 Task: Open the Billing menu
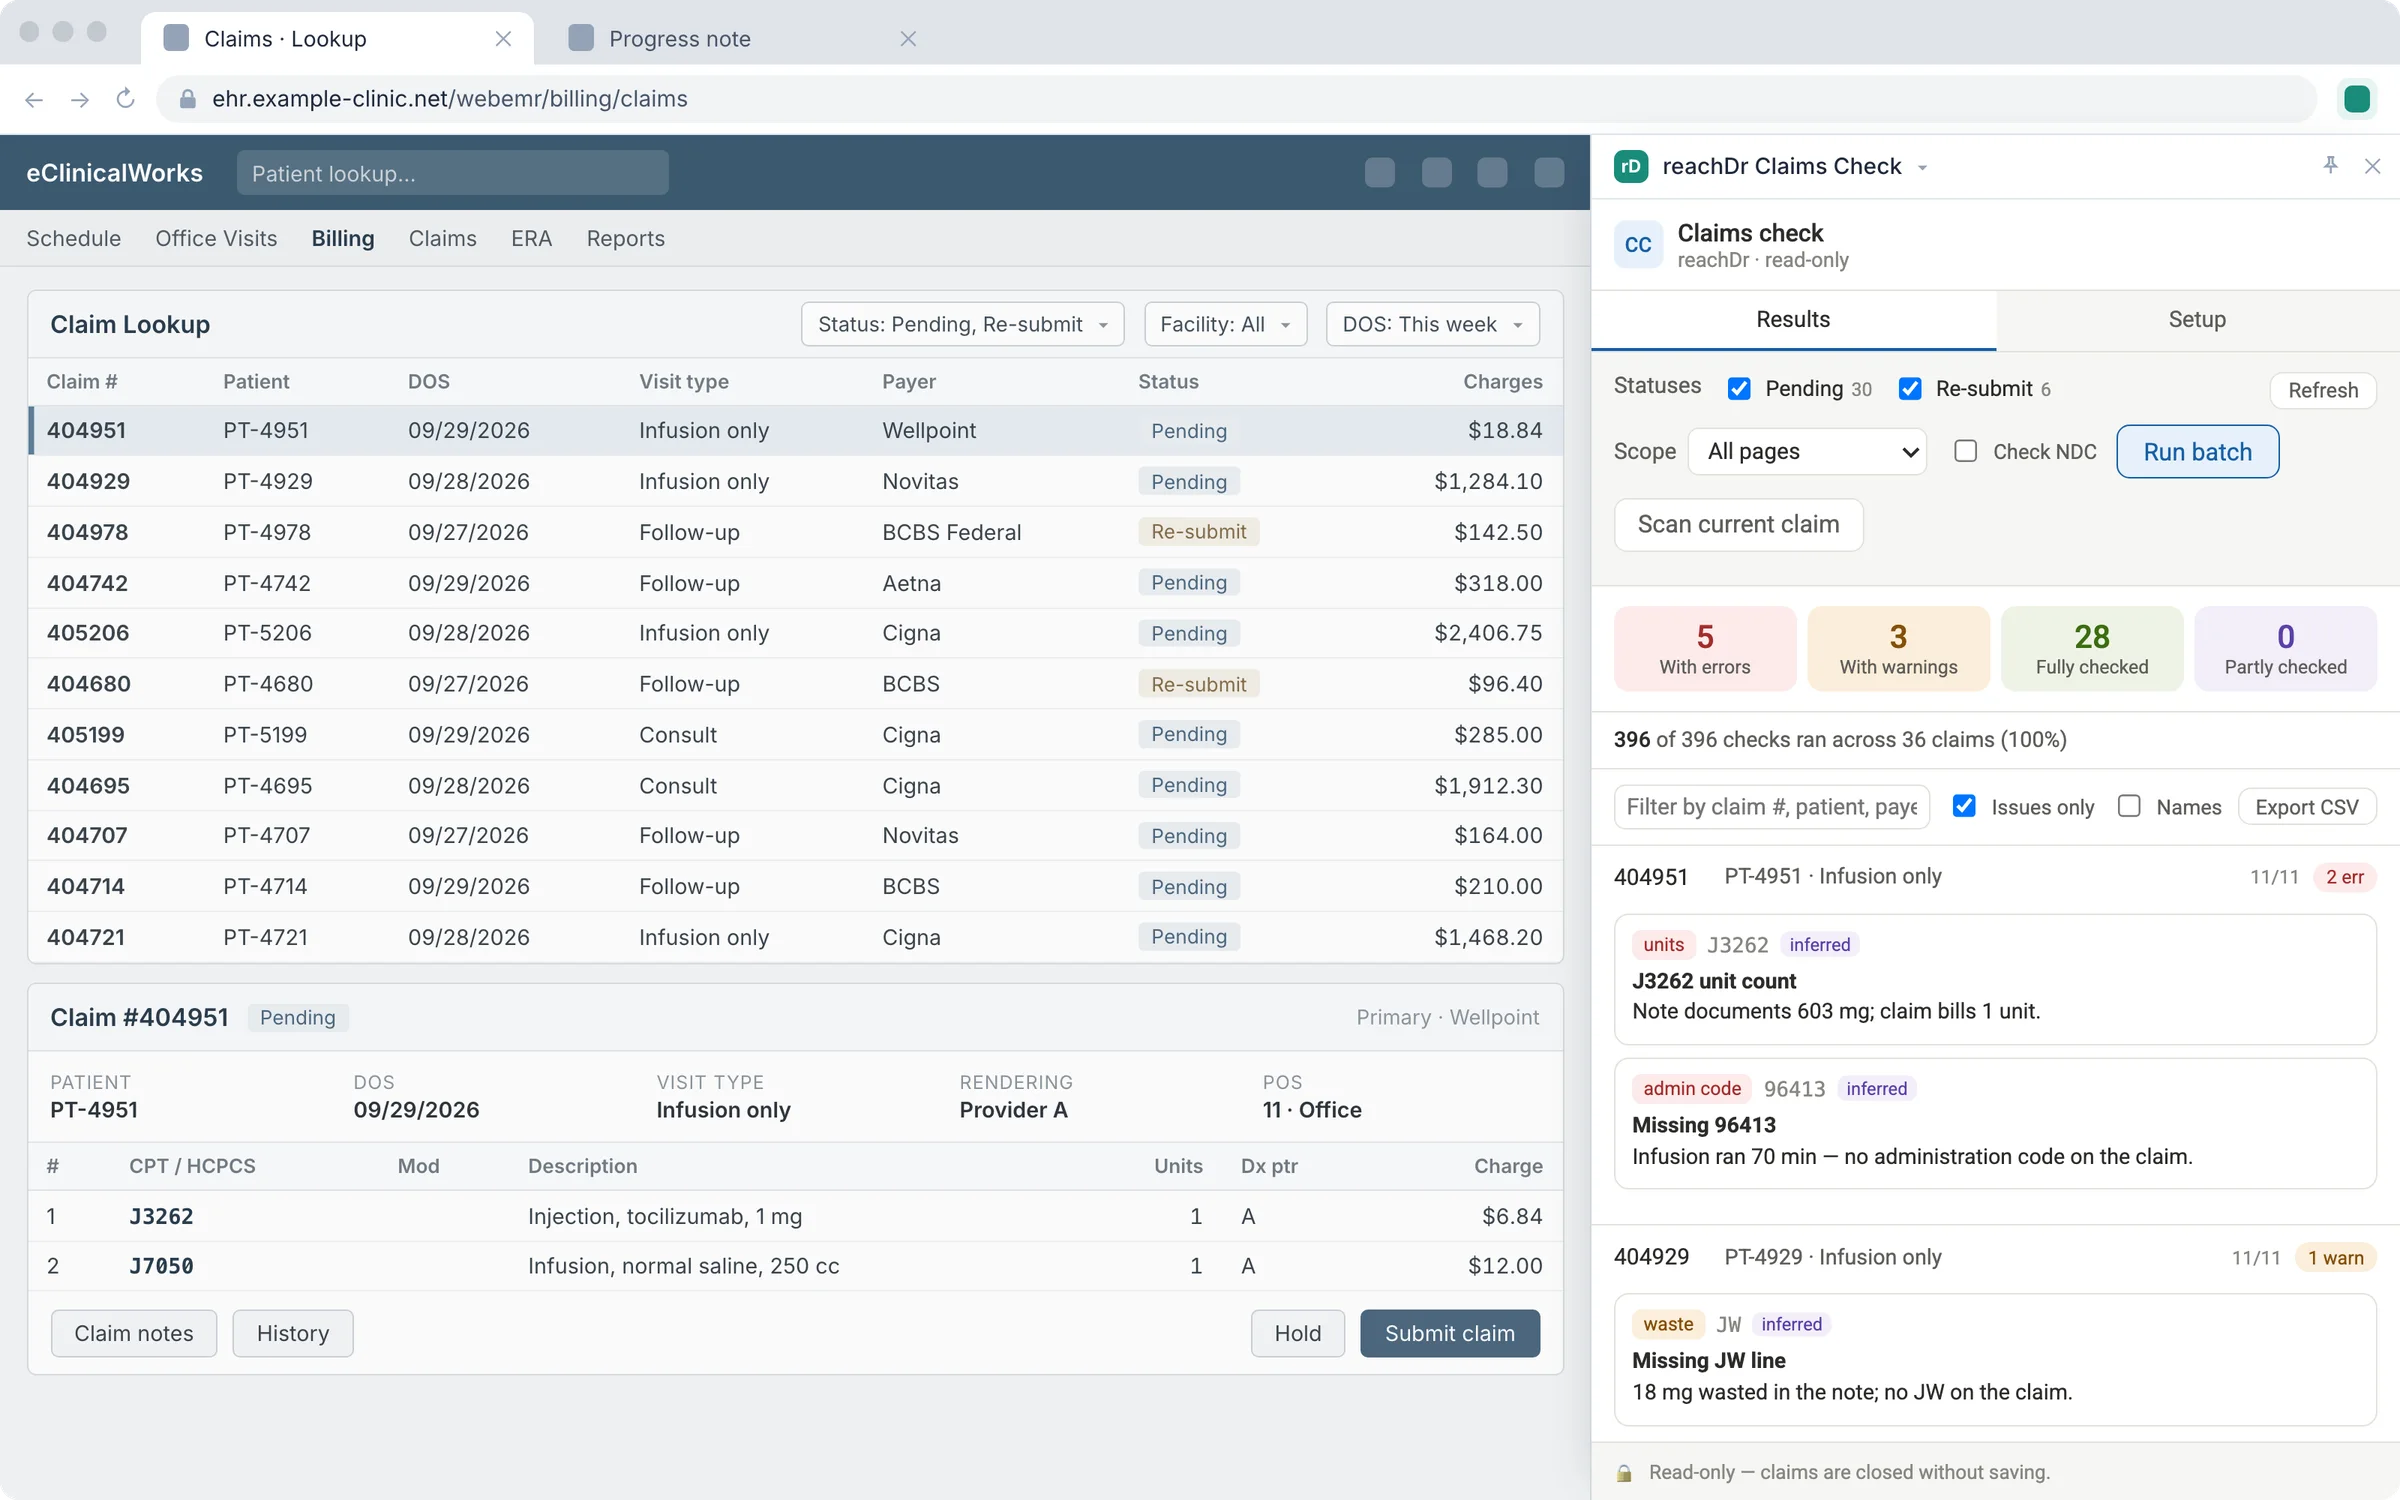coord(343,239)
